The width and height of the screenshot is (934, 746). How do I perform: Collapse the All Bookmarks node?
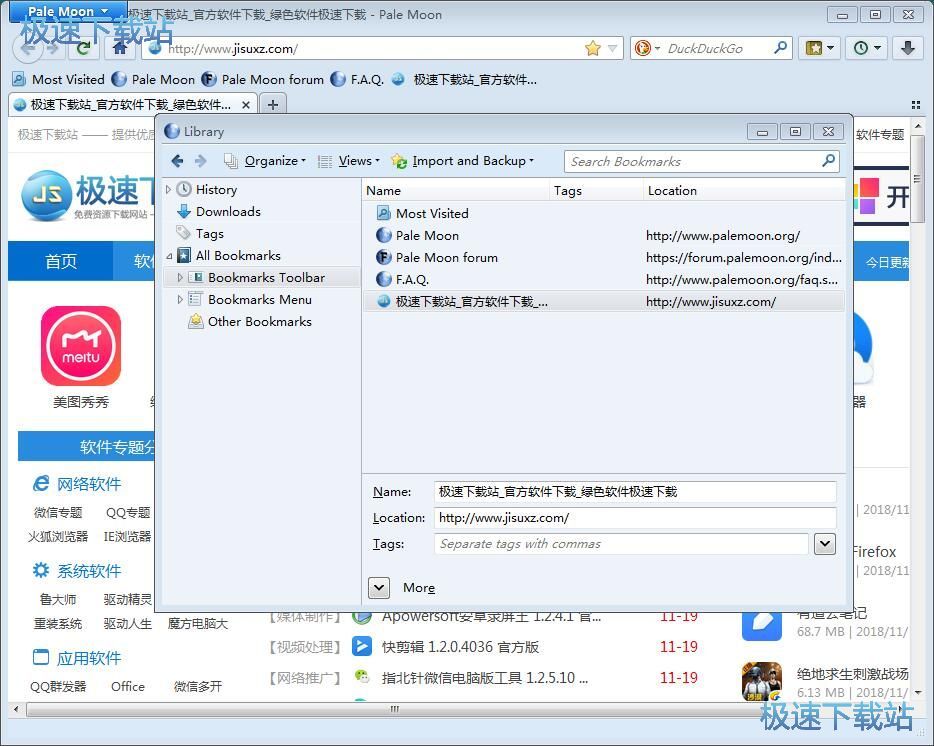[169, 256]
